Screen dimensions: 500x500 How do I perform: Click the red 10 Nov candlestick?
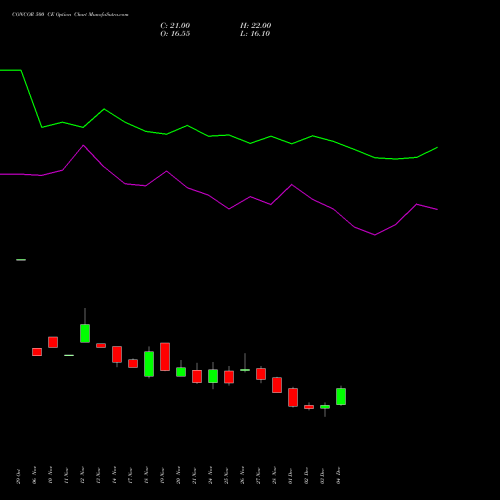click(x=53, y=342)
